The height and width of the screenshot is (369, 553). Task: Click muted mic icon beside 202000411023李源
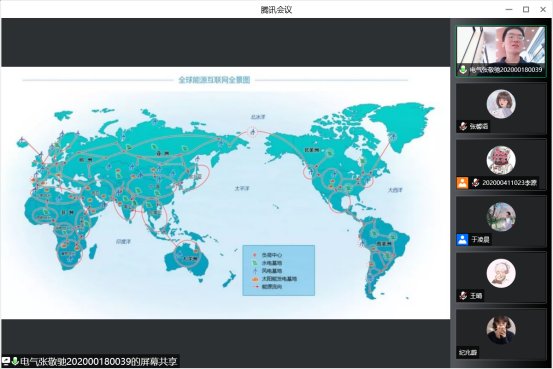click(475, 182)
